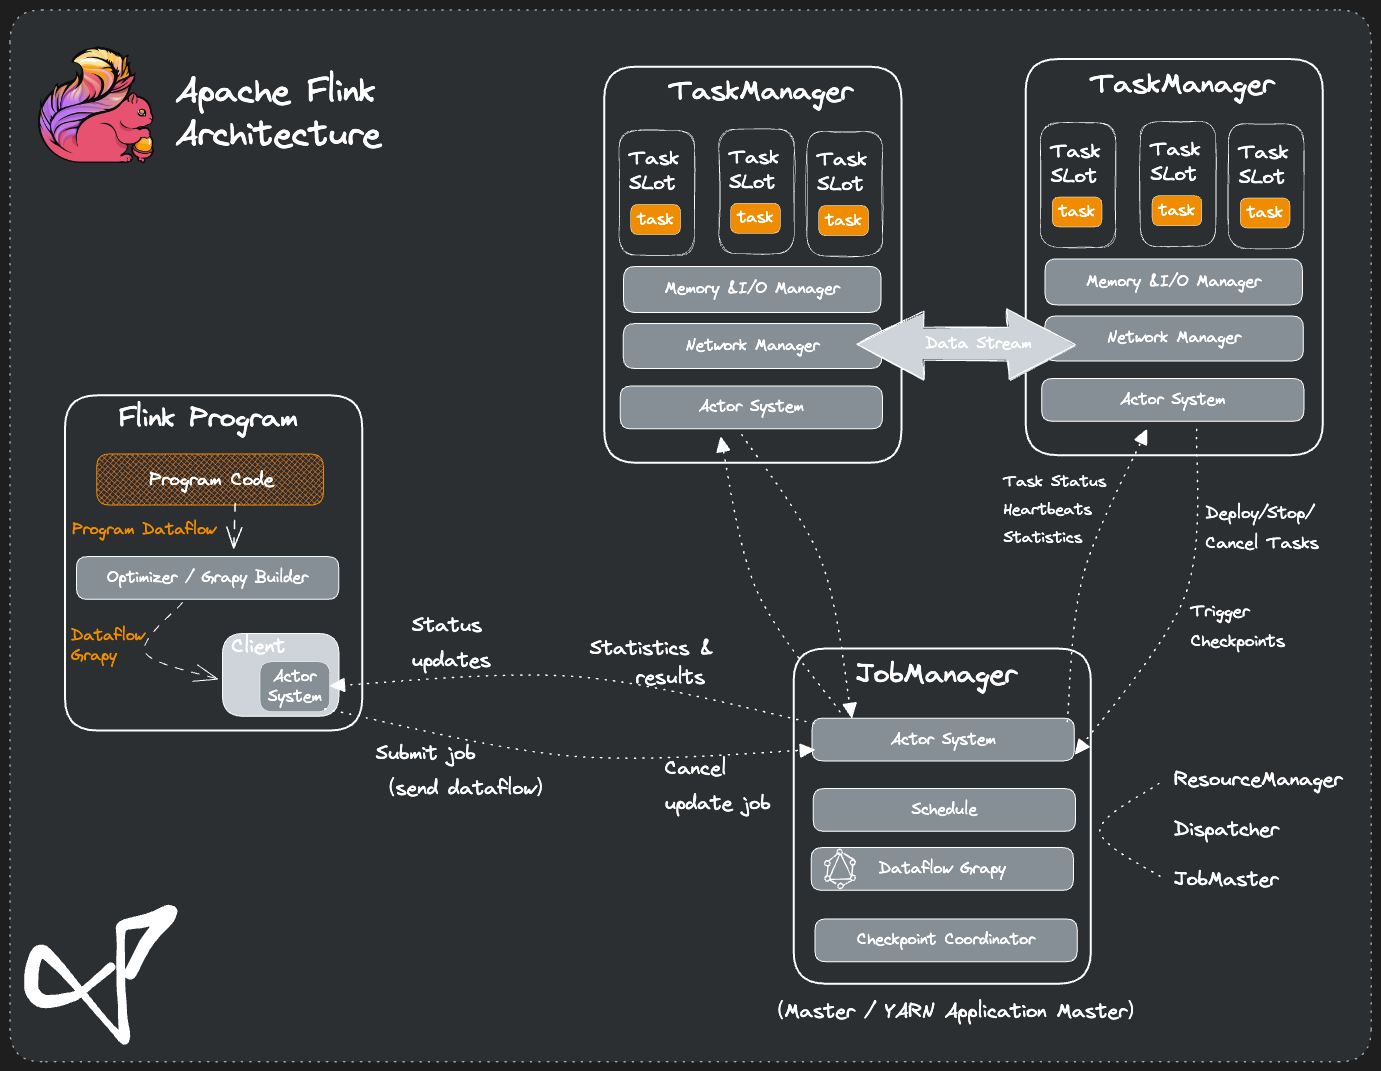
Task: Select last orange task in right TaskManager
Action: pyautogui.click(x=1264, y=212)
